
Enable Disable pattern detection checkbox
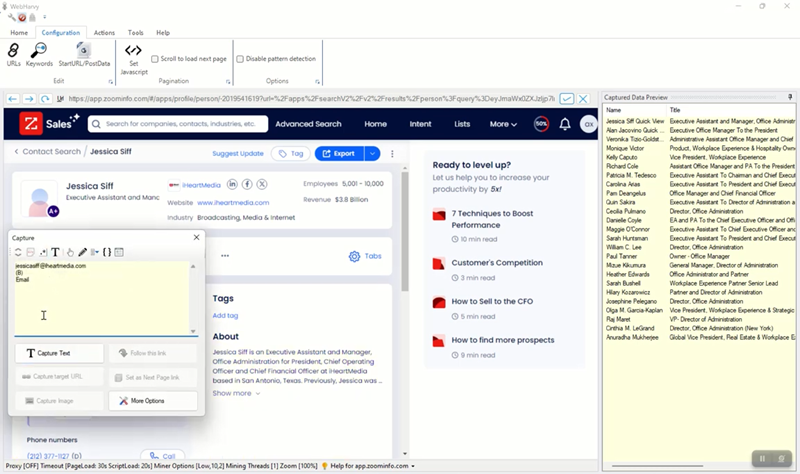[240, 59]
